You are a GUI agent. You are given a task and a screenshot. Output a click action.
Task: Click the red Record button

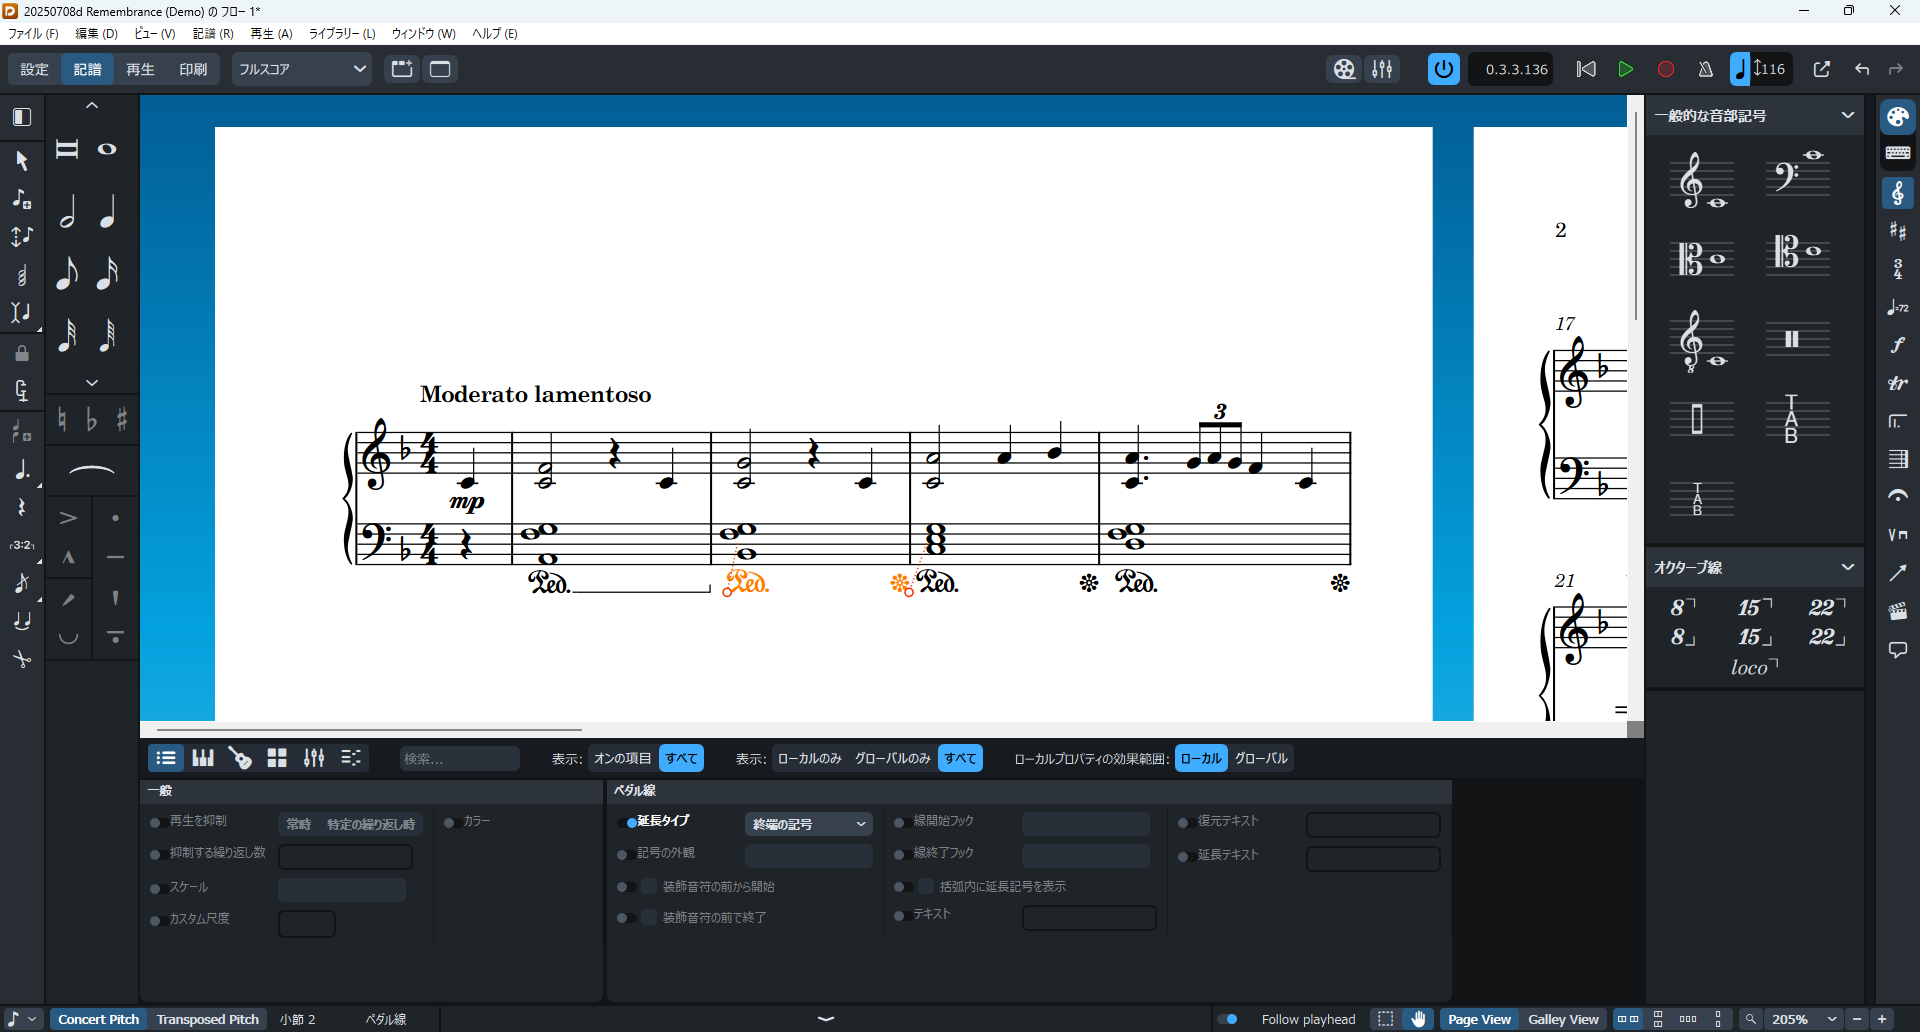pyautogui.click(x=1665, y=69)
